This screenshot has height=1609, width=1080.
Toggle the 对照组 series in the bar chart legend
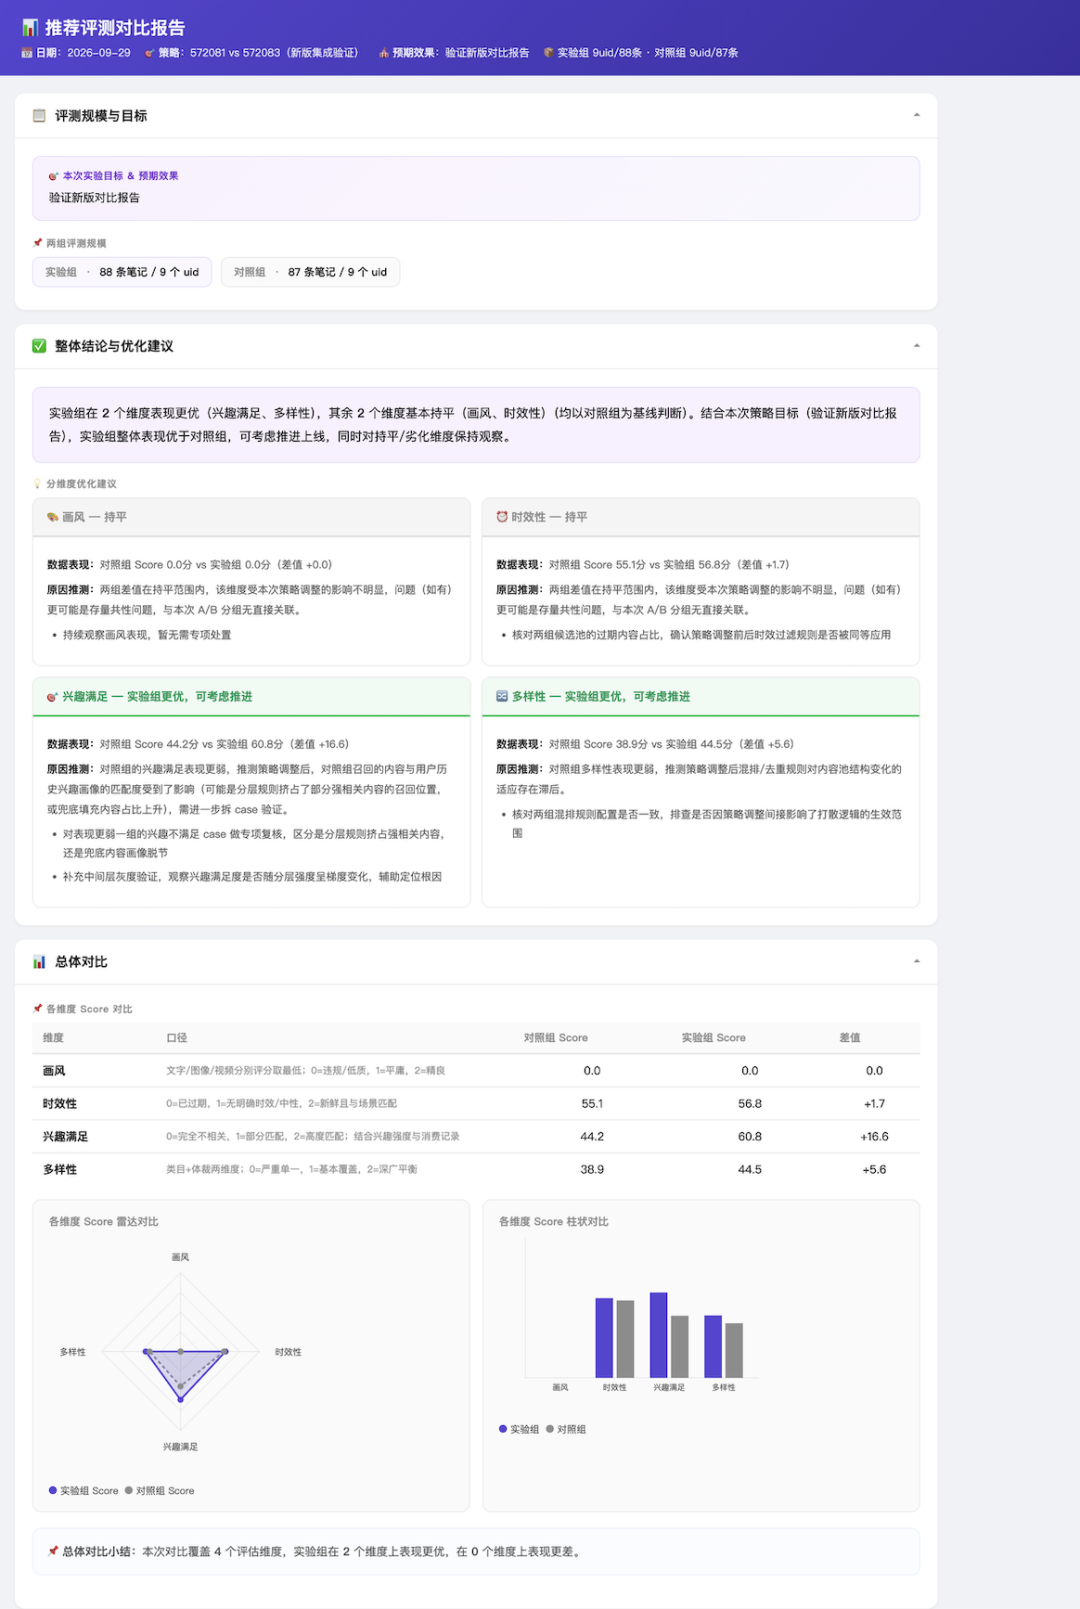566,1429
